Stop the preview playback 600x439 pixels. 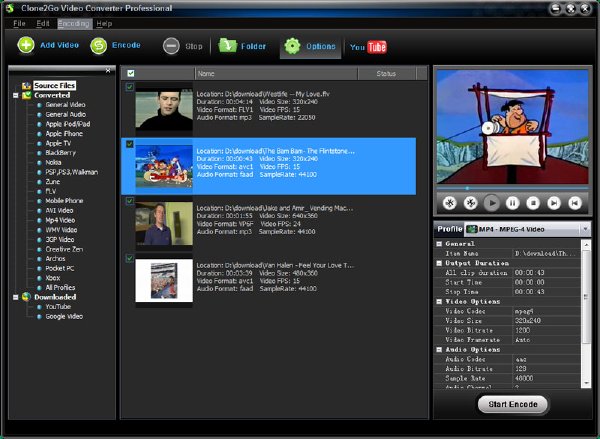click(533, 203)
